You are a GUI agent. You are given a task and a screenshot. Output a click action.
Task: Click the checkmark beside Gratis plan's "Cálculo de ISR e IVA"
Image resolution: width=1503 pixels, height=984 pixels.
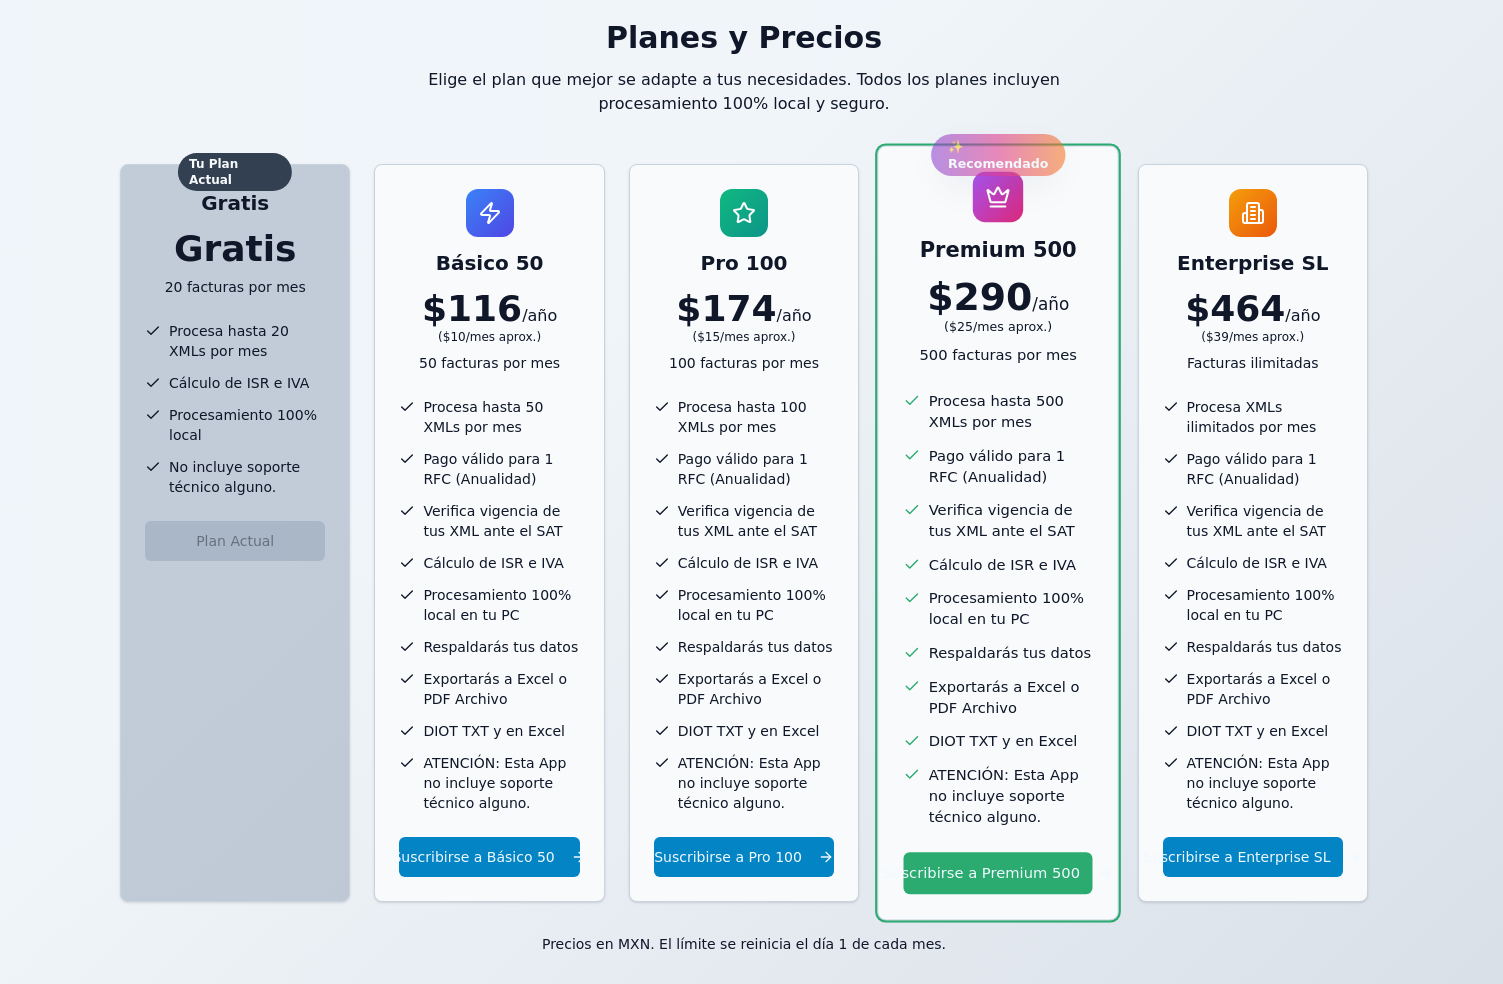pyautogui.click(x=153, y=383)
